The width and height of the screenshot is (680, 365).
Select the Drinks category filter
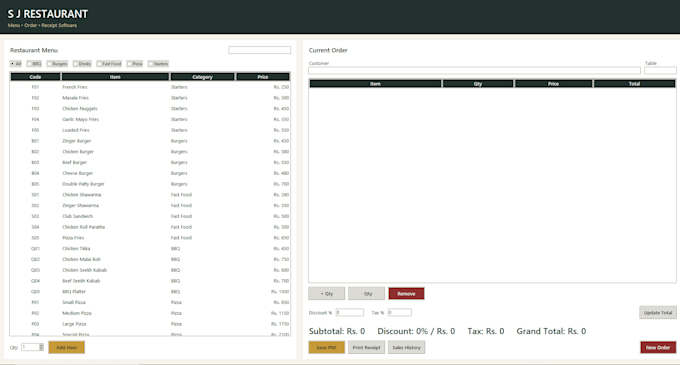tap(82, 64)
